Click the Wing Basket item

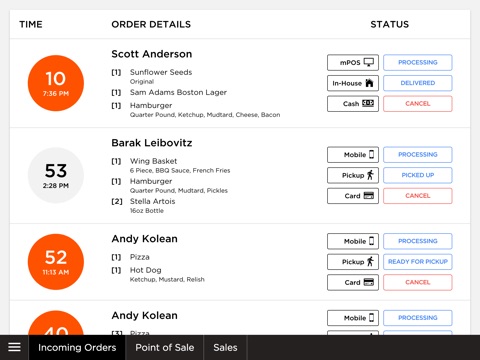pyautogui.click(x=153, y=161)
